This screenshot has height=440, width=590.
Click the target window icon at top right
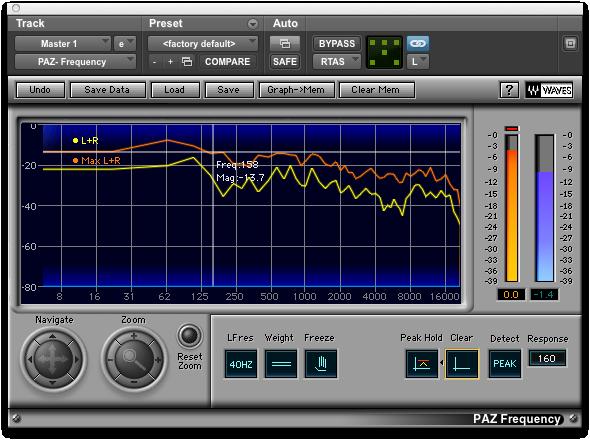[570, 44]
